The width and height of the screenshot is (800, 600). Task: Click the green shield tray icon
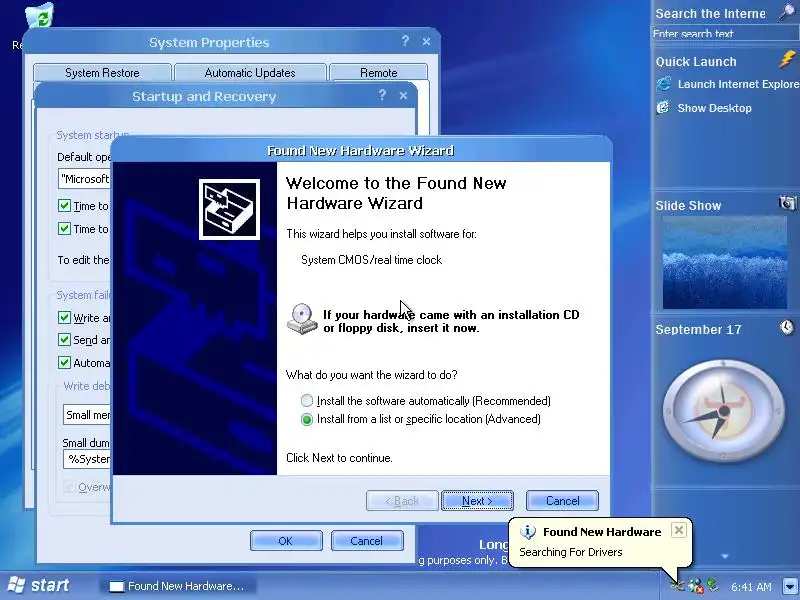click(713, 585)
